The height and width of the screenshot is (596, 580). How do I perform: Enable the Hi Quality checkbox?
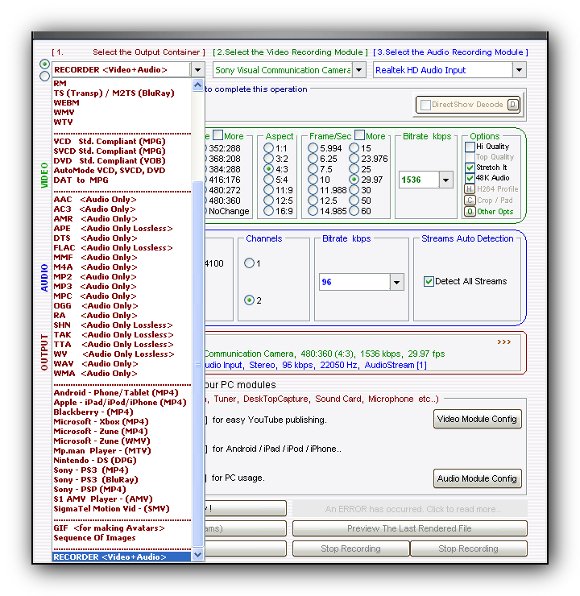[x=470, y=147]
